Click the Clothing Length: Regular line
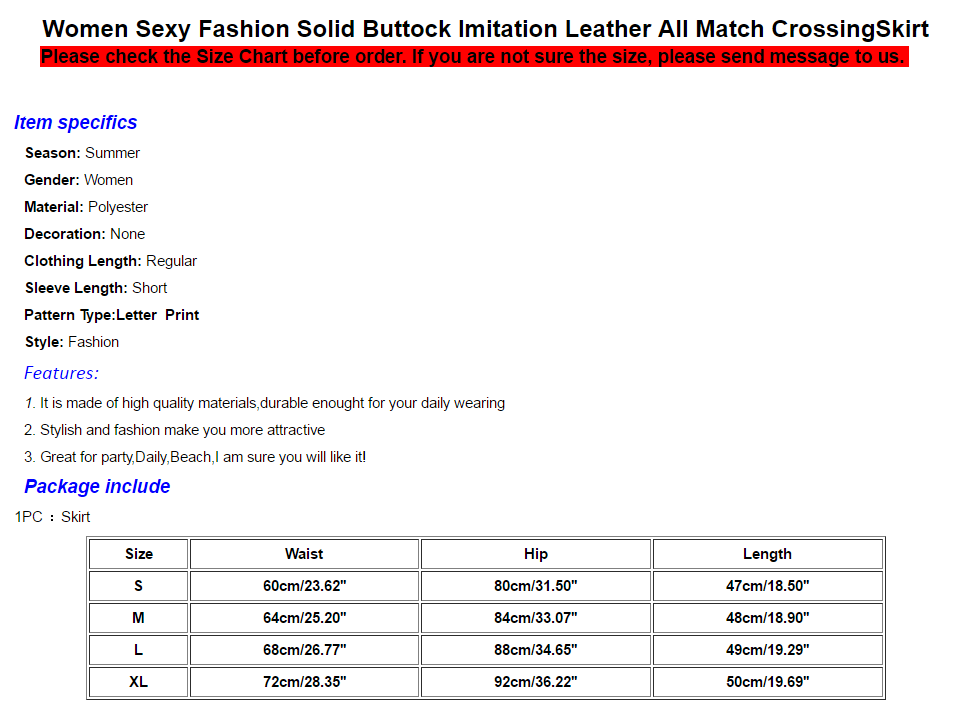Screen dimensions: 977x711 click(x=111, y=261)
